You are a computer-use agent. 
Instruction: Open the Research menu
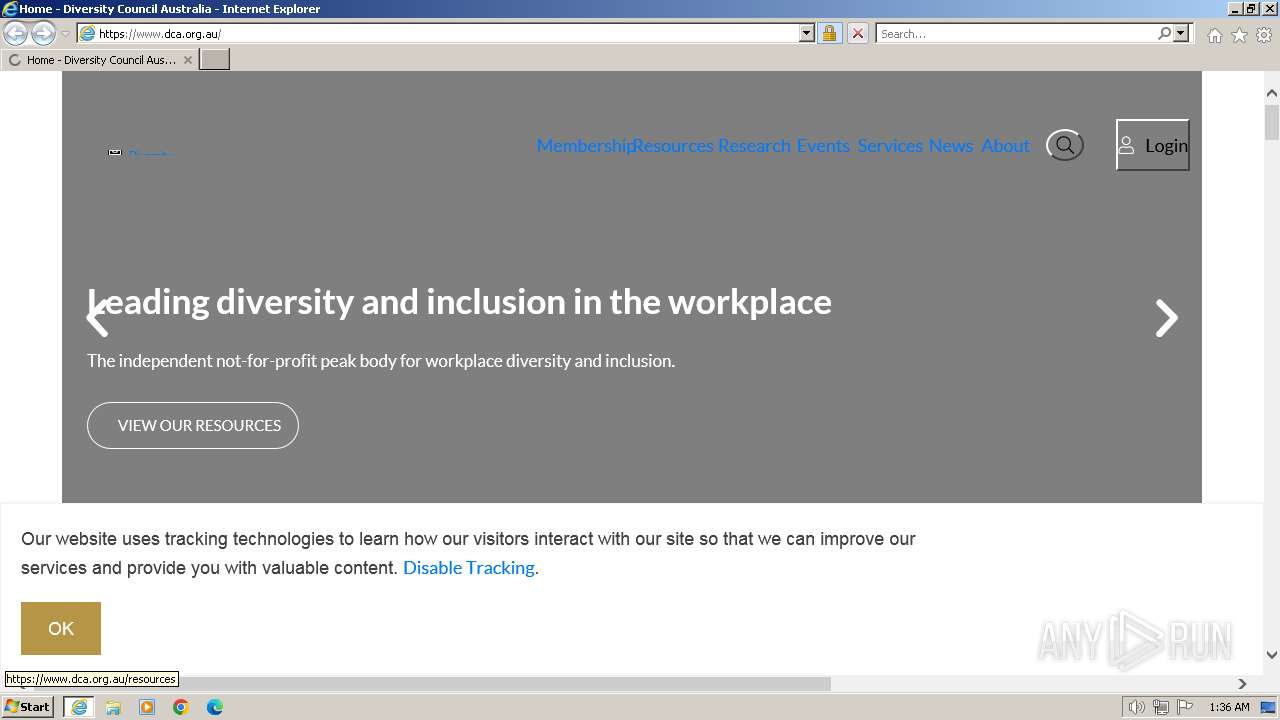pos(754,146)
